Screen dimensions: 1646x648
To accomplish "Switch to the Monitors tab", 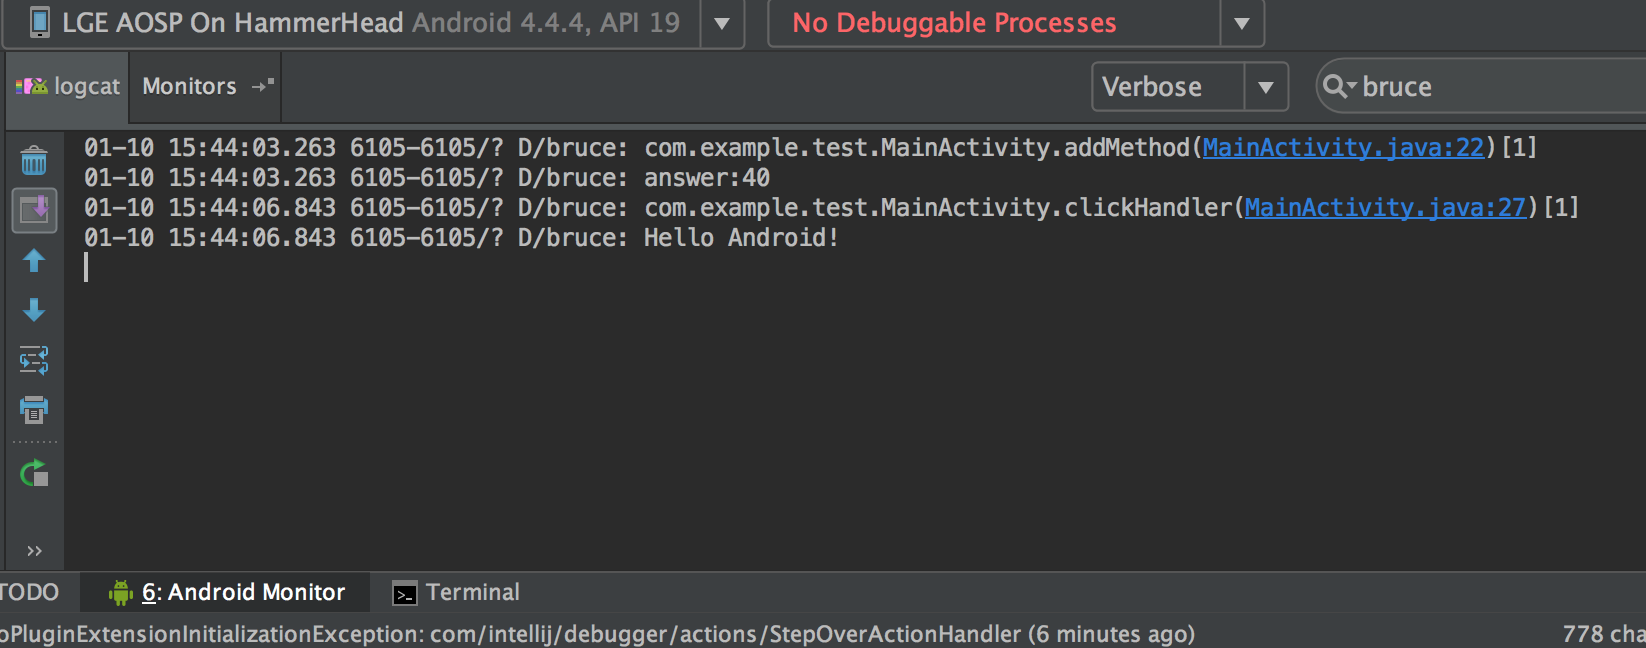I will 190,87.
